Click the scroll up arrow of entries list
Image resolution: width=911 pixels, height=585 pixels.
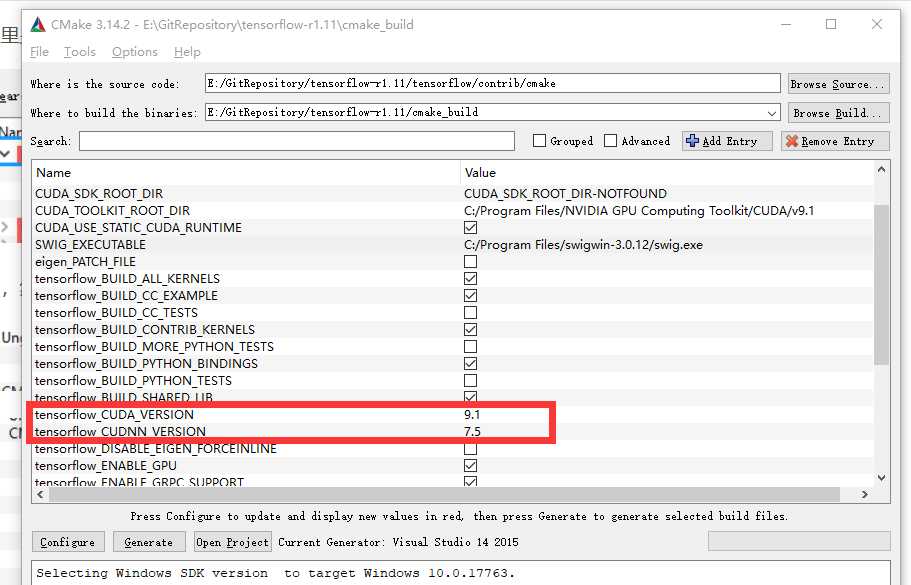(881, 170)
